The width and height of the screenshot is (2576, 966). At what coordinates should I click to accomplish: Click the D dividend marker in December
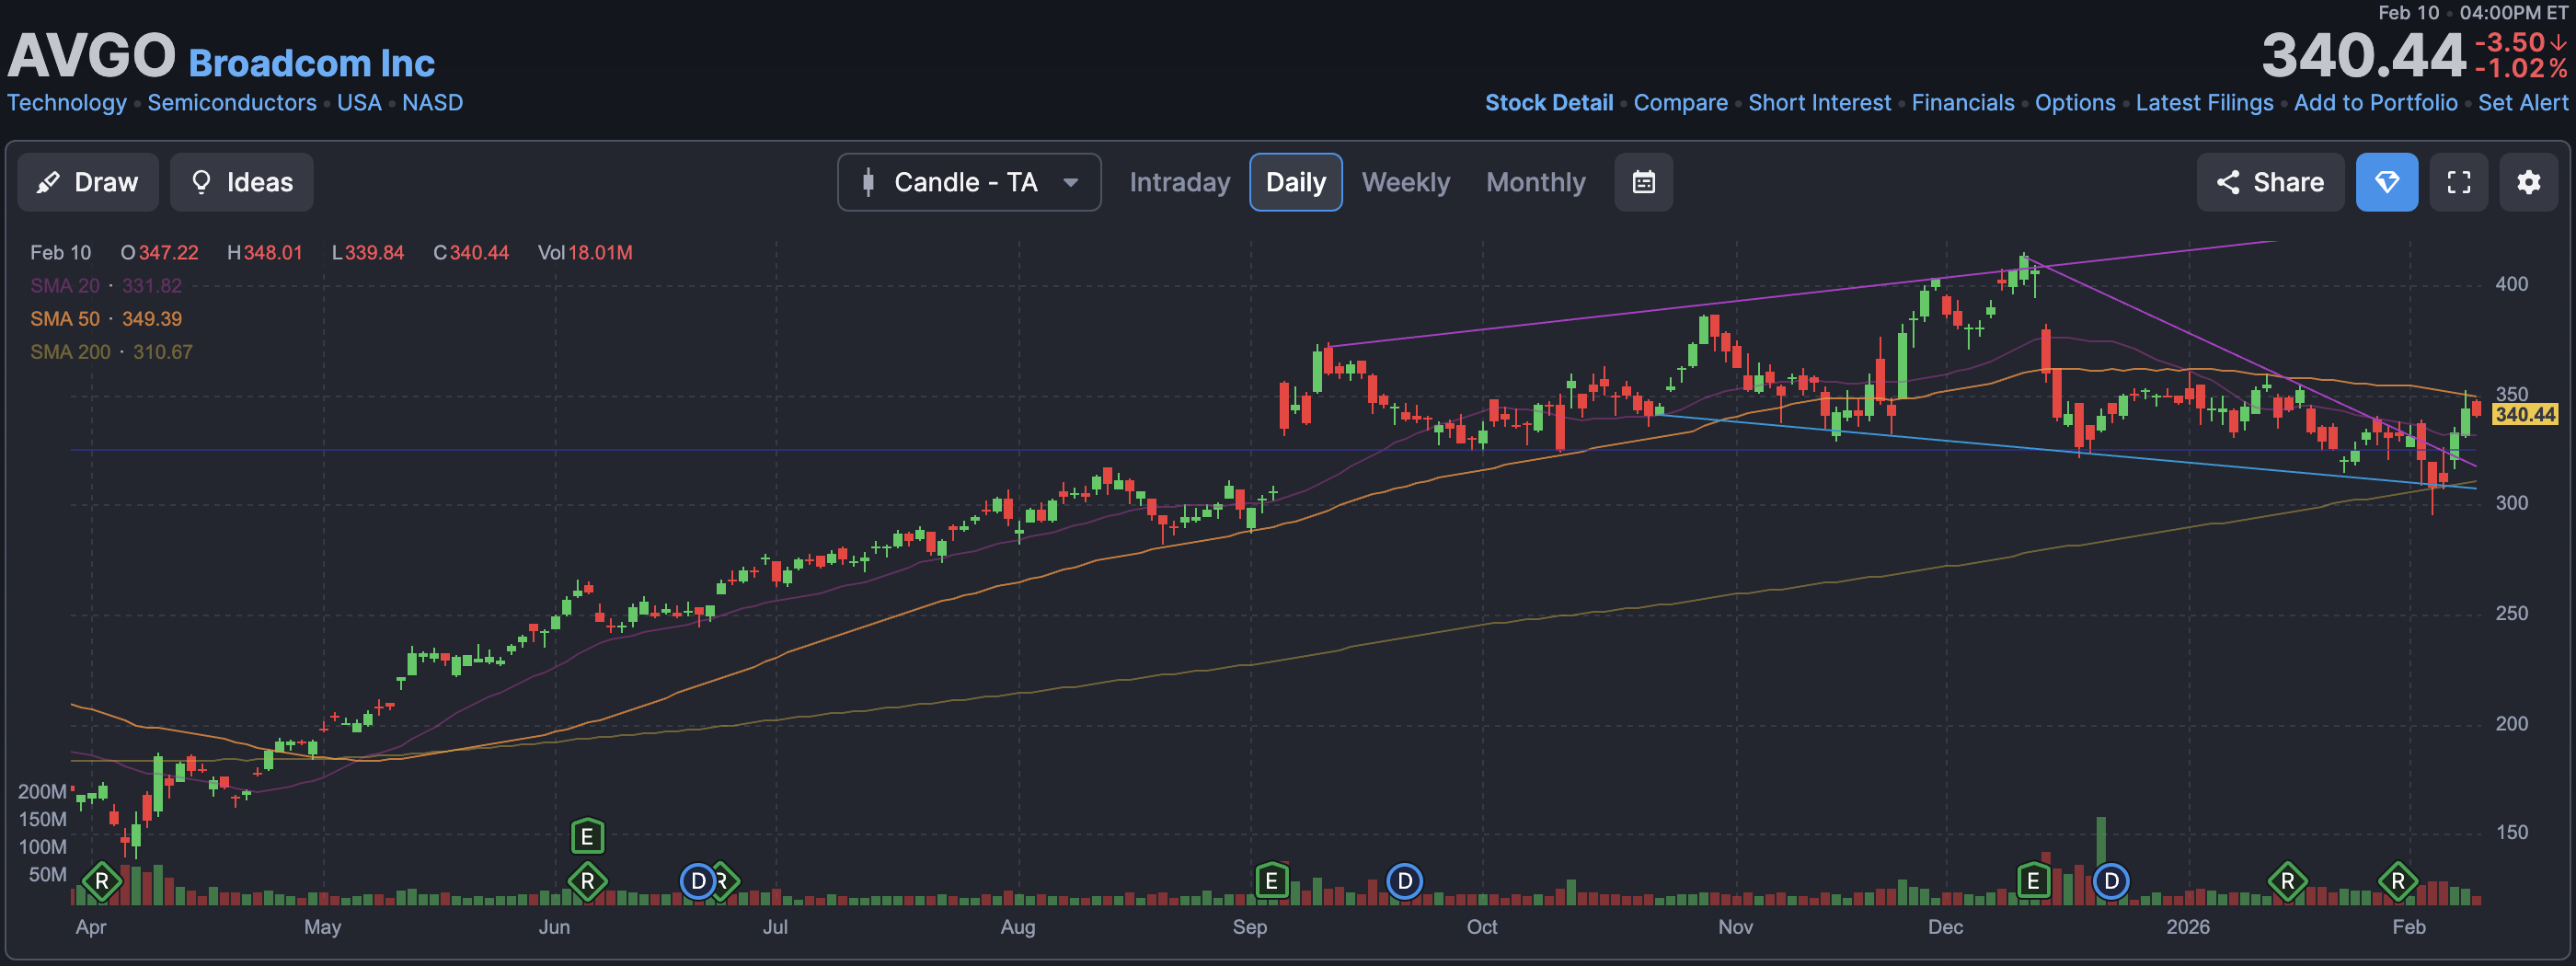[x=2111, y=881]
